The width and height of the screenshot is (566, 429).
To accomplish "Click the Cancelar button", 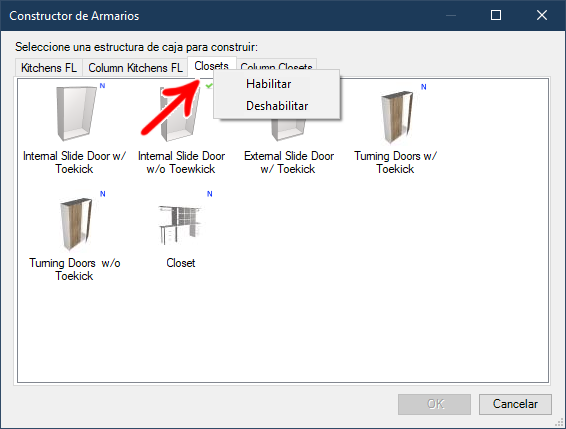I will (515, 404).
